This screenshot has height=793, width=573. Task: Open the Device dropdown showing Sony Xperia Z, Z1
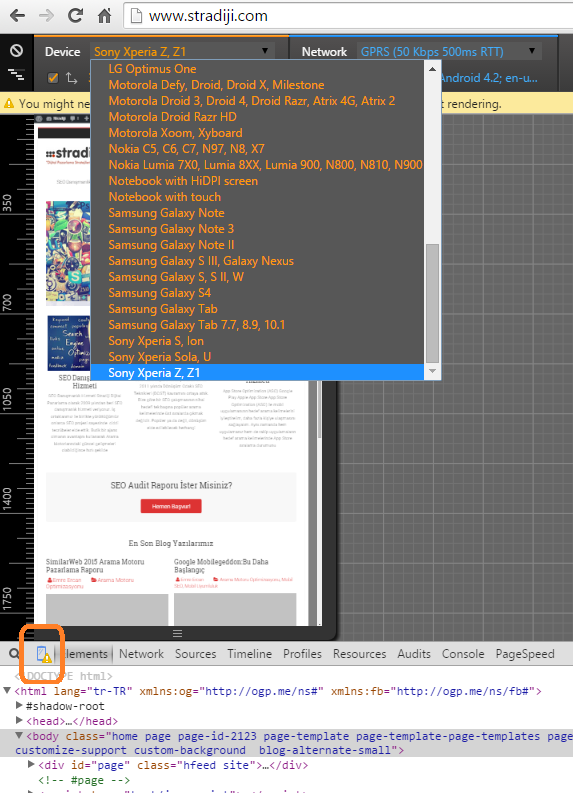tap(181, 52)
